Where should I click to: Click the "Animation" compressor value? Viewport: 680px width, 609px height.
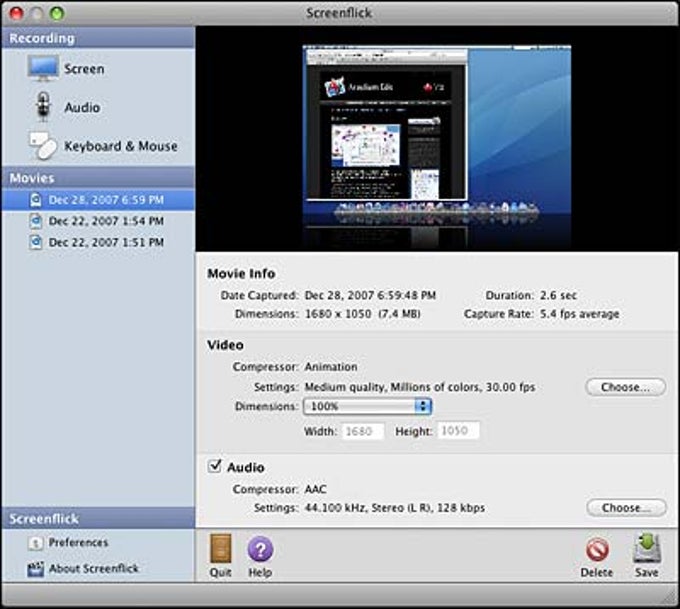331,367
